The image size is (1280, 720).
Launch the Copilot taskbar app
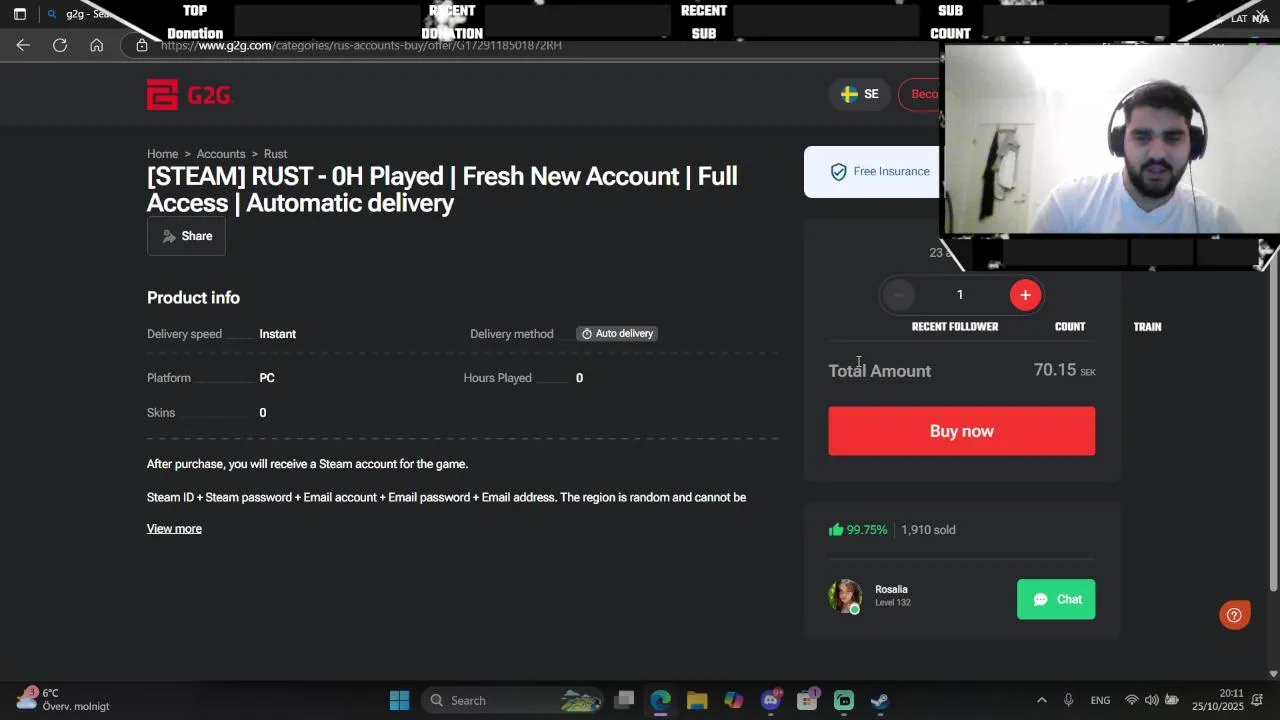tap(734, 700)
